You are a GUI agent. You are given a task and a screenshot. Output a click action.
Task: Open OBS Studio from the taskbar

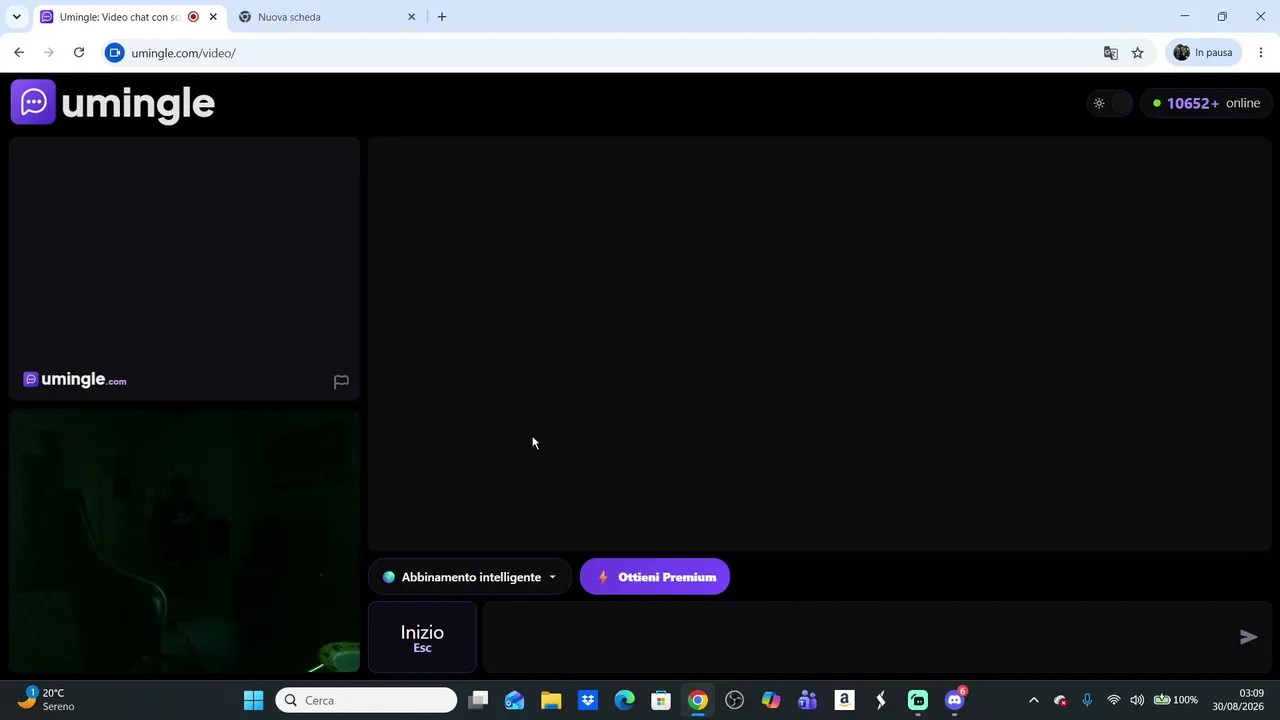(x=735, y=700)
